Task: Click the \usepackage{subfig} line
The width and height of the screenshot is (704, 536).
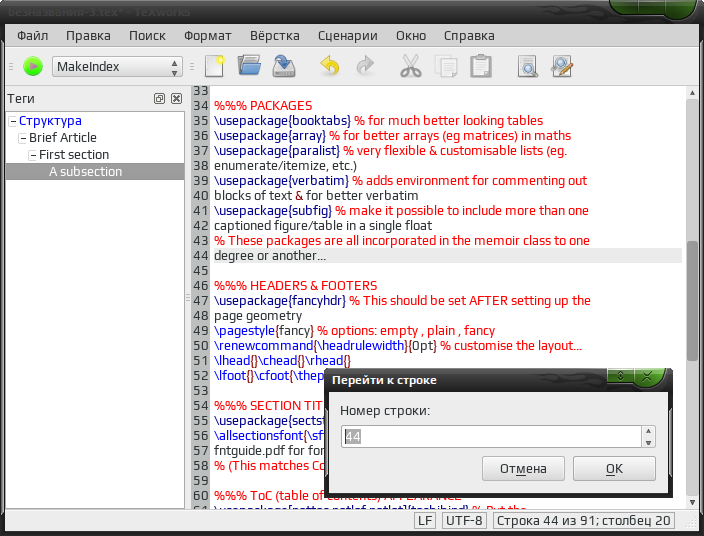Action: point(401,211)
